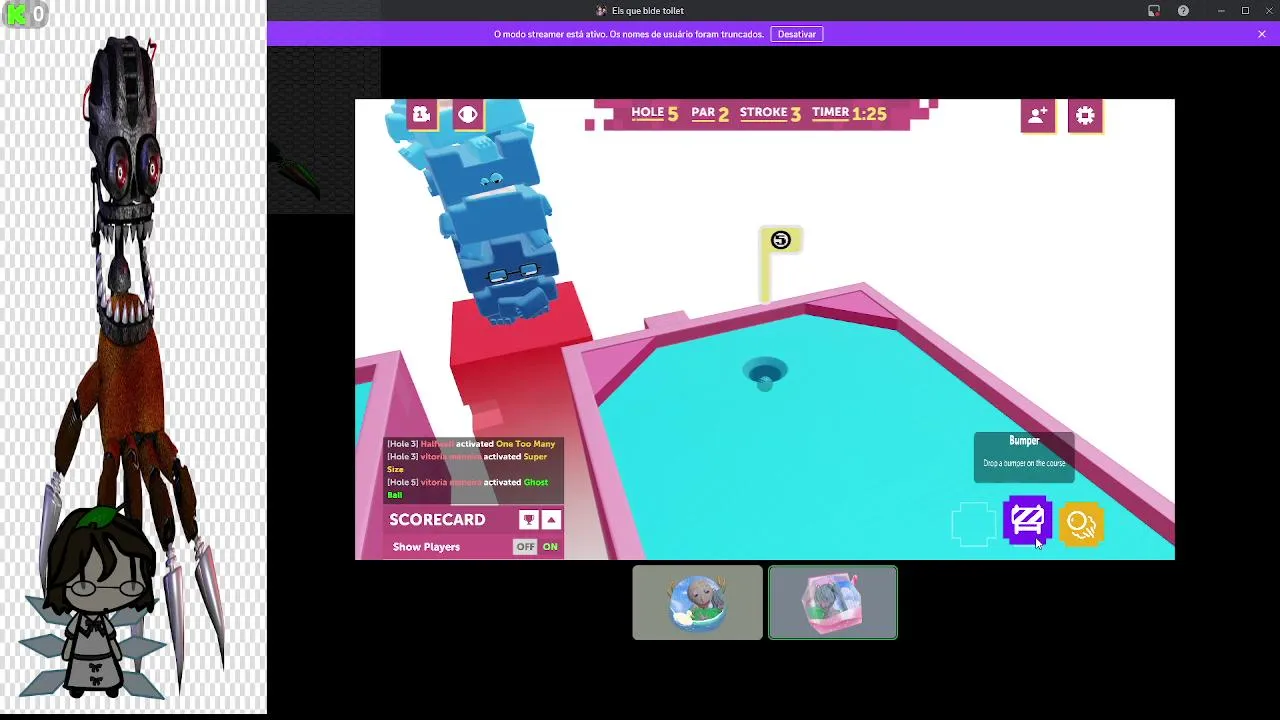This screenshot has width=1280, height=720.
Task: Switch Show Players to ON
Action: pyautogui.click(x=550, y=547)
